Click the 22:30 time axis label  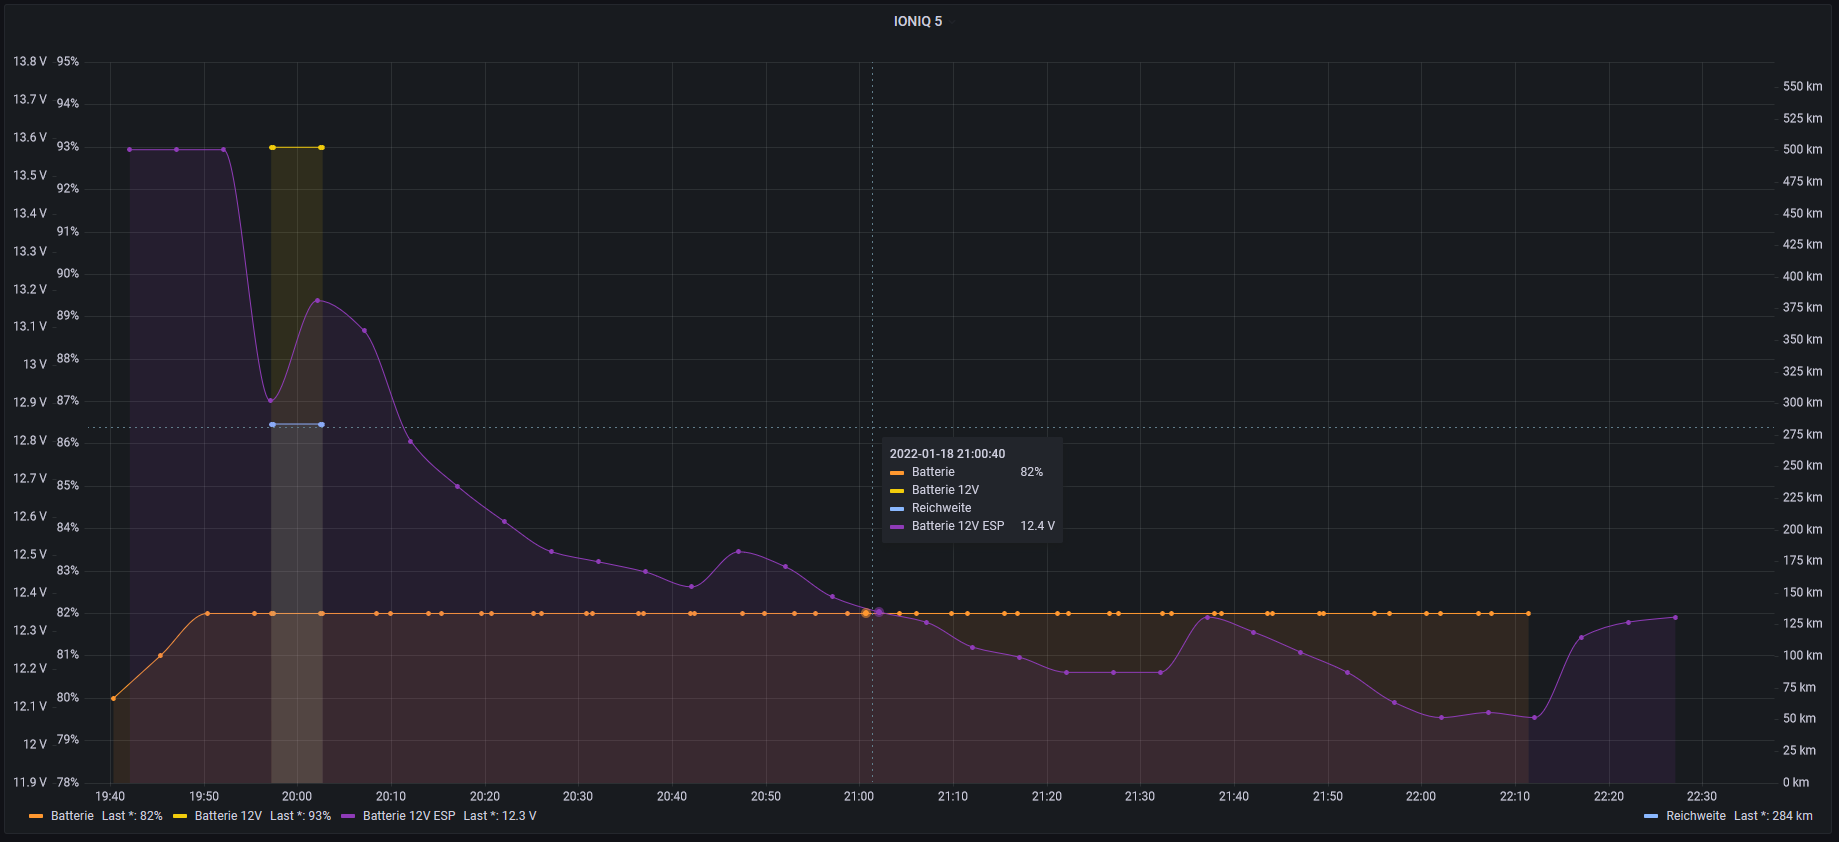coord(1702,796)
